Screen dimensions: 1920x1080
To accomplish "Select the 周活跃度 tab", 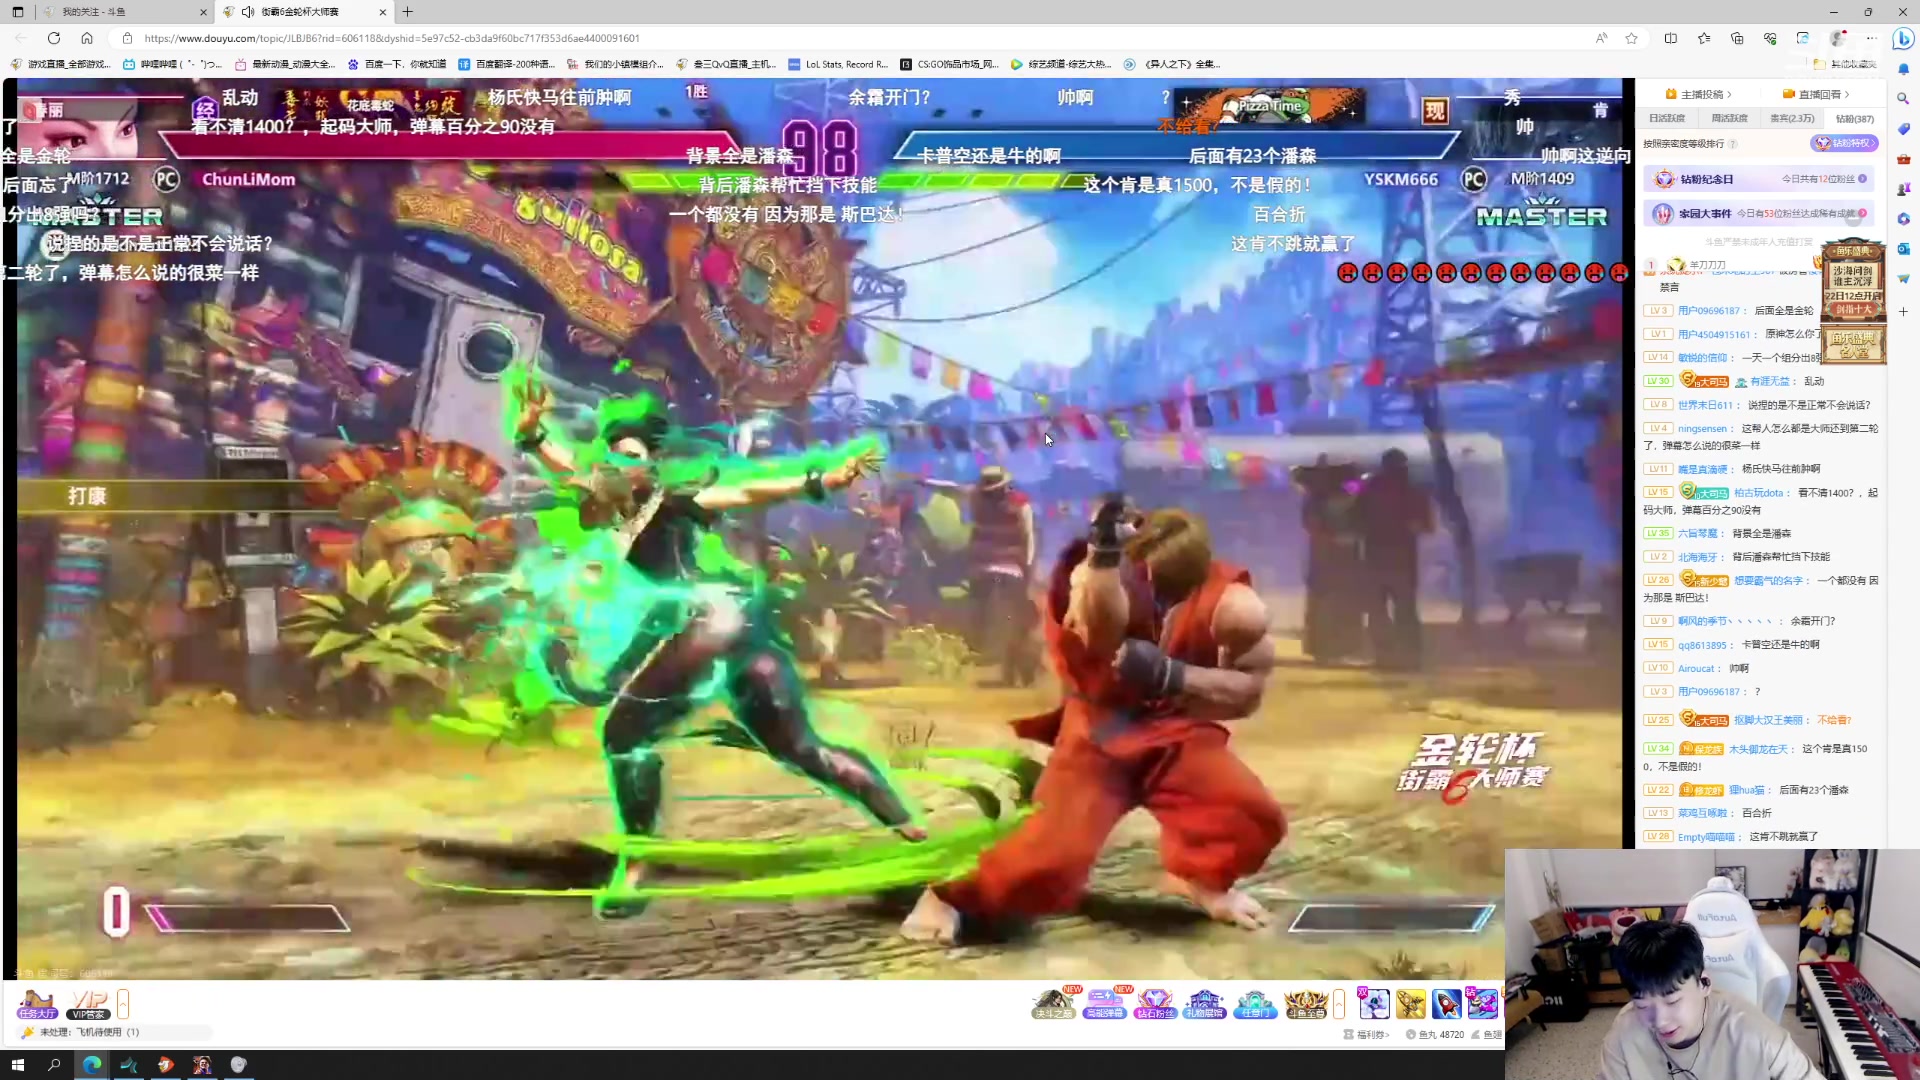I will click(1729, 118).
